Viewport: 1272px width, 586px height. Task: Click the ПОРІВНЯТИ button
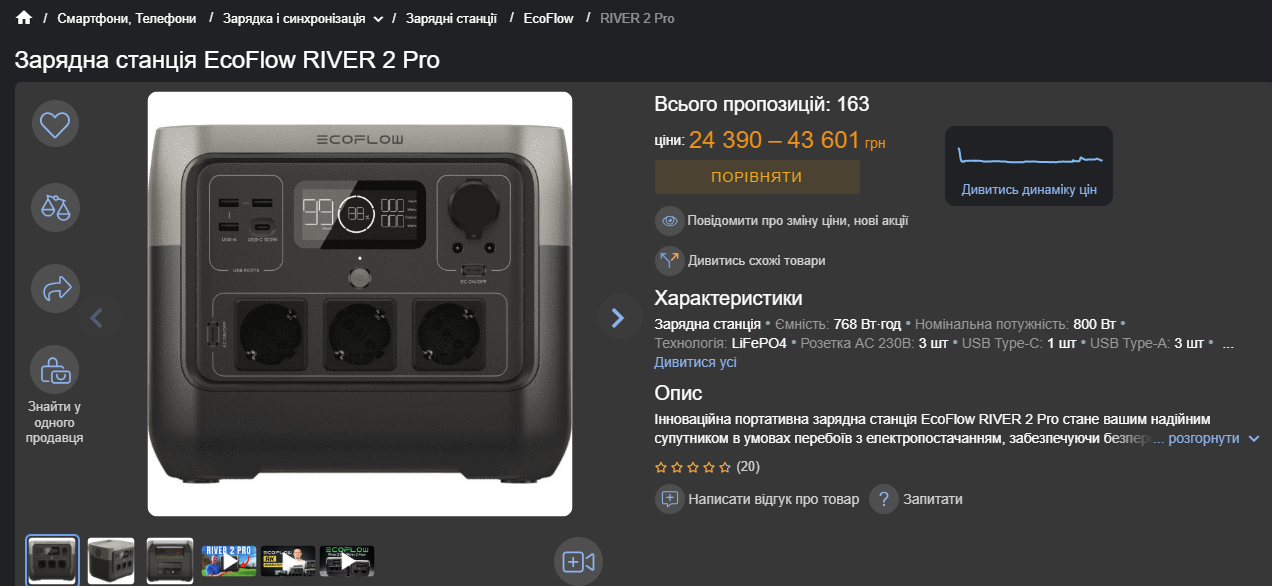757,177
